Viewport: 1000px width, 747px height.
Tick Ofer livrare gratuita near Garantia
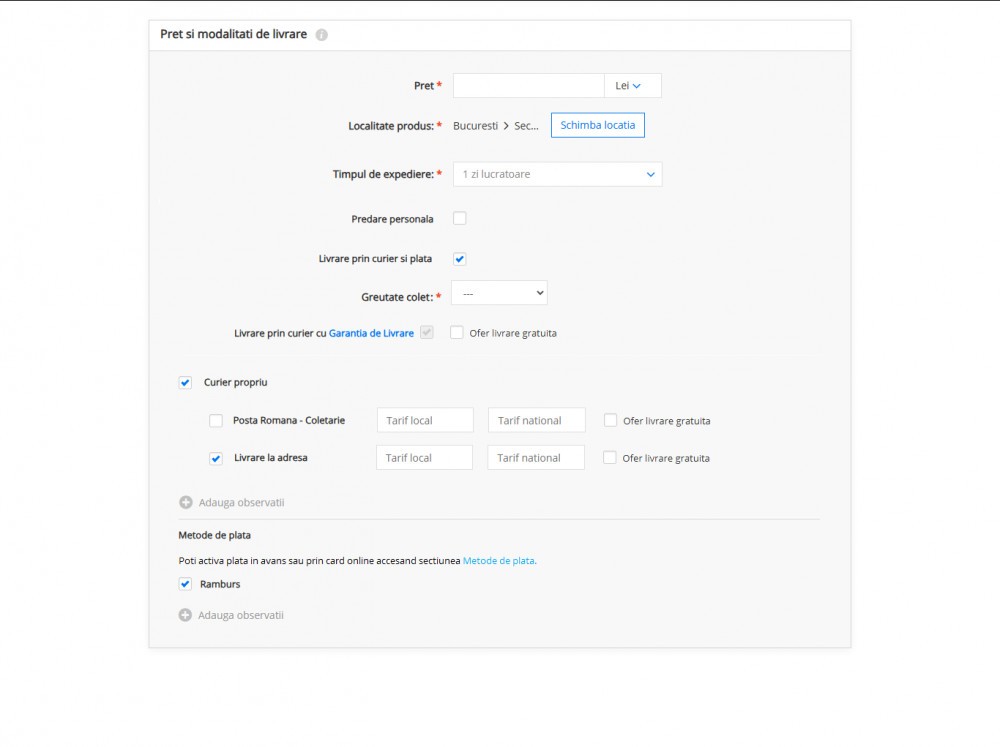point(457,332)
